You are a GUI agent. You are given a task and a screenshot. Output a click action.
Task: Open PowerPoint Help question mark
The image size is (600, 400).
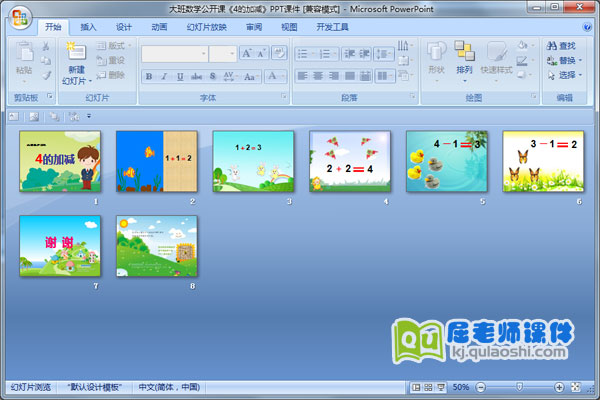point(587,27)
